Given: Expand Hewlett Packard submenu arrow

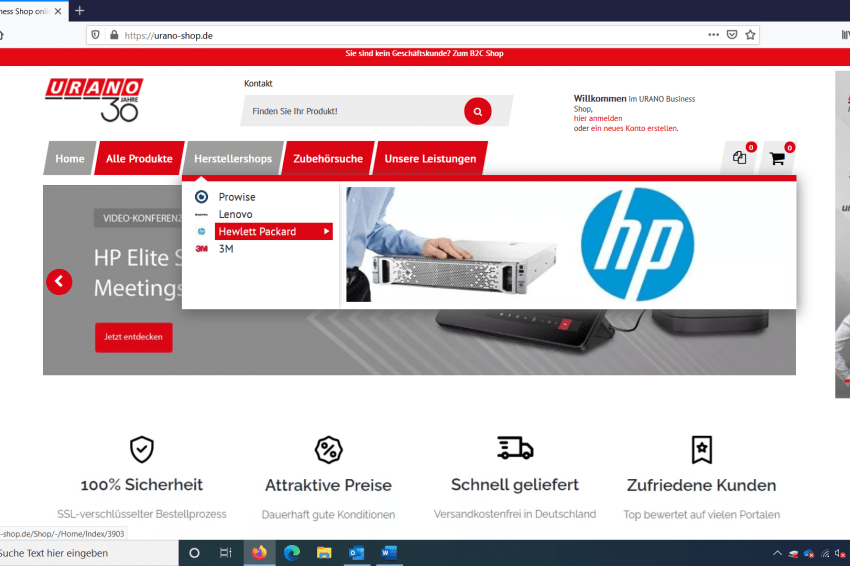Looking at the screenshot, I should (x=326, y=231).
